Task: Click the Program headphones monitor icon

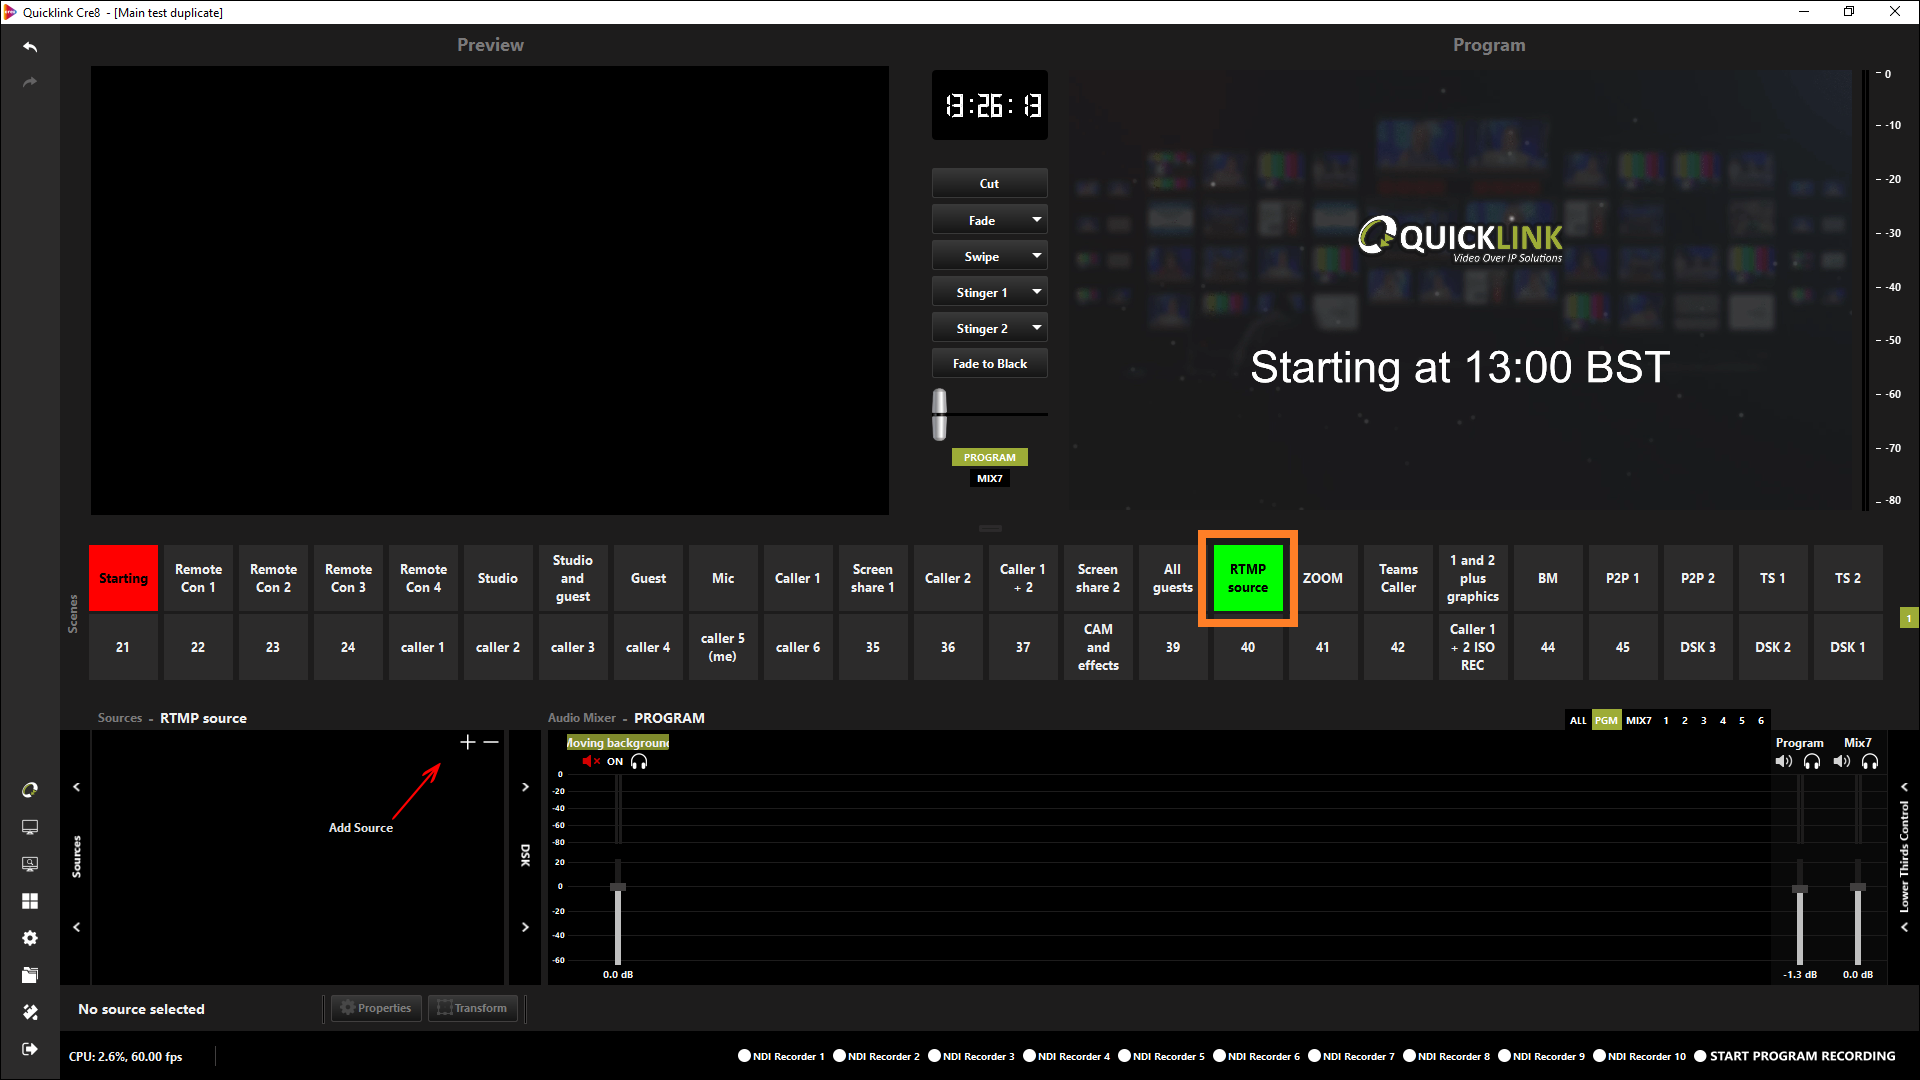Action: [1812, 762]
